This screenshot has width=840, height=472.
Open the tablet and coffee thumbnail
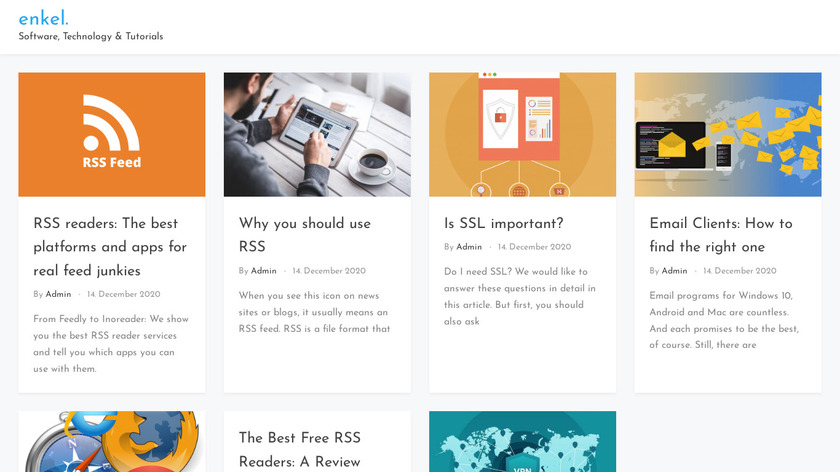[x=317, y=134]
